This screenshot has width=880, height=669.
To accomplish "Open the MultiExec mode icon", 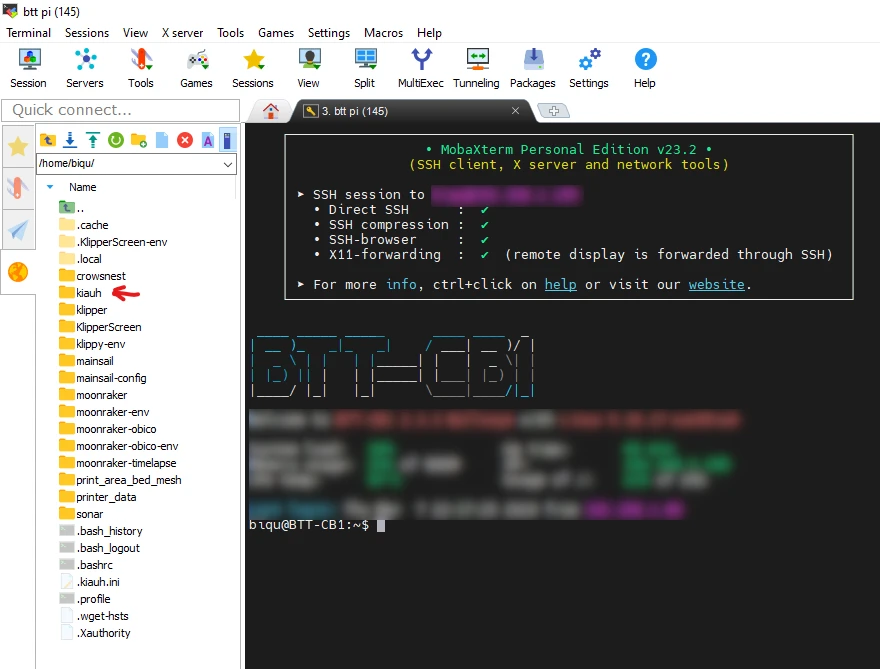I will coord(421,68).
